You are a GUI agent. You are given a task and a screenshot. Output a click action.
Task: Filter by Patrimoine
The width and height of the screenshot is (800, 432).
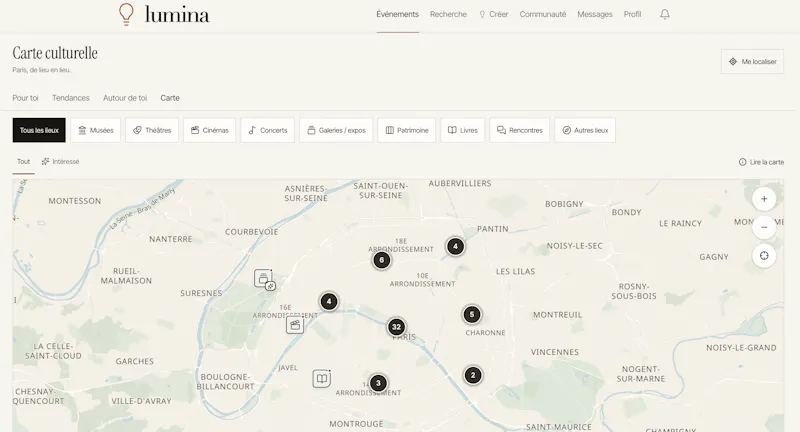tap(407, 130)
